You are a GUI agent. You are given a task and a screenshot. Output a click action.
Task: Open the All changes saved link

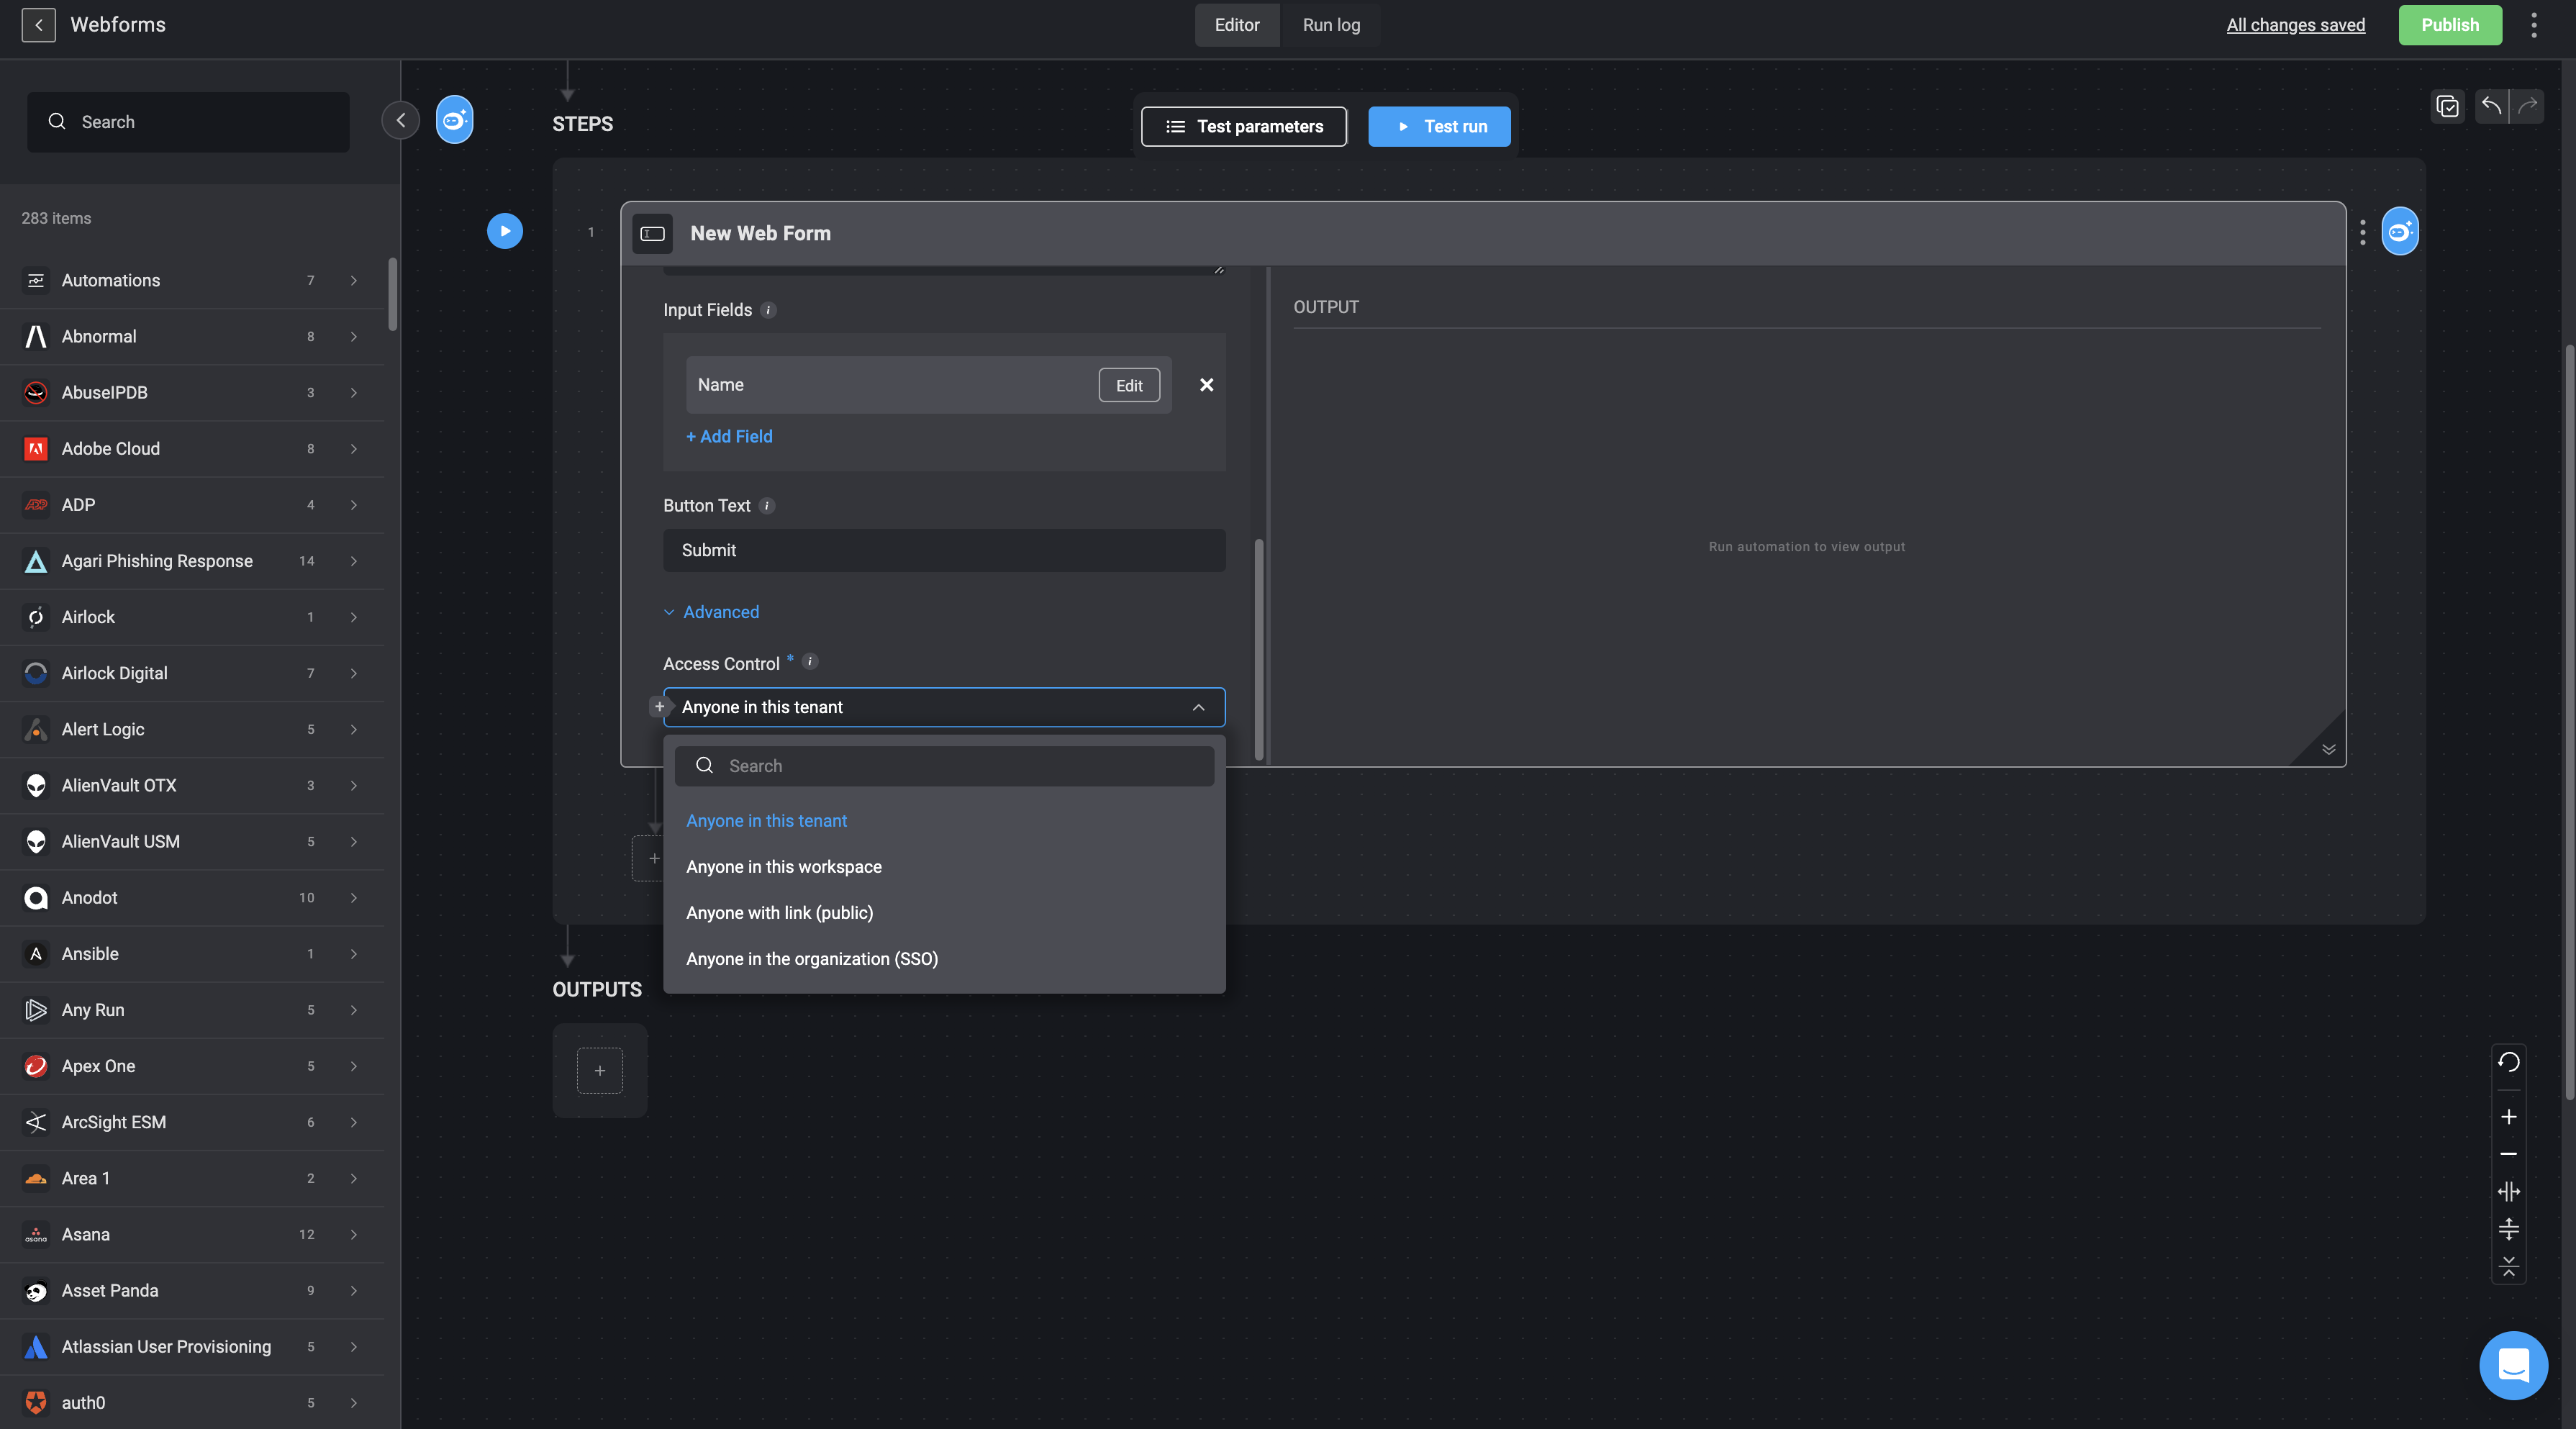click(x=2295, y=25)
